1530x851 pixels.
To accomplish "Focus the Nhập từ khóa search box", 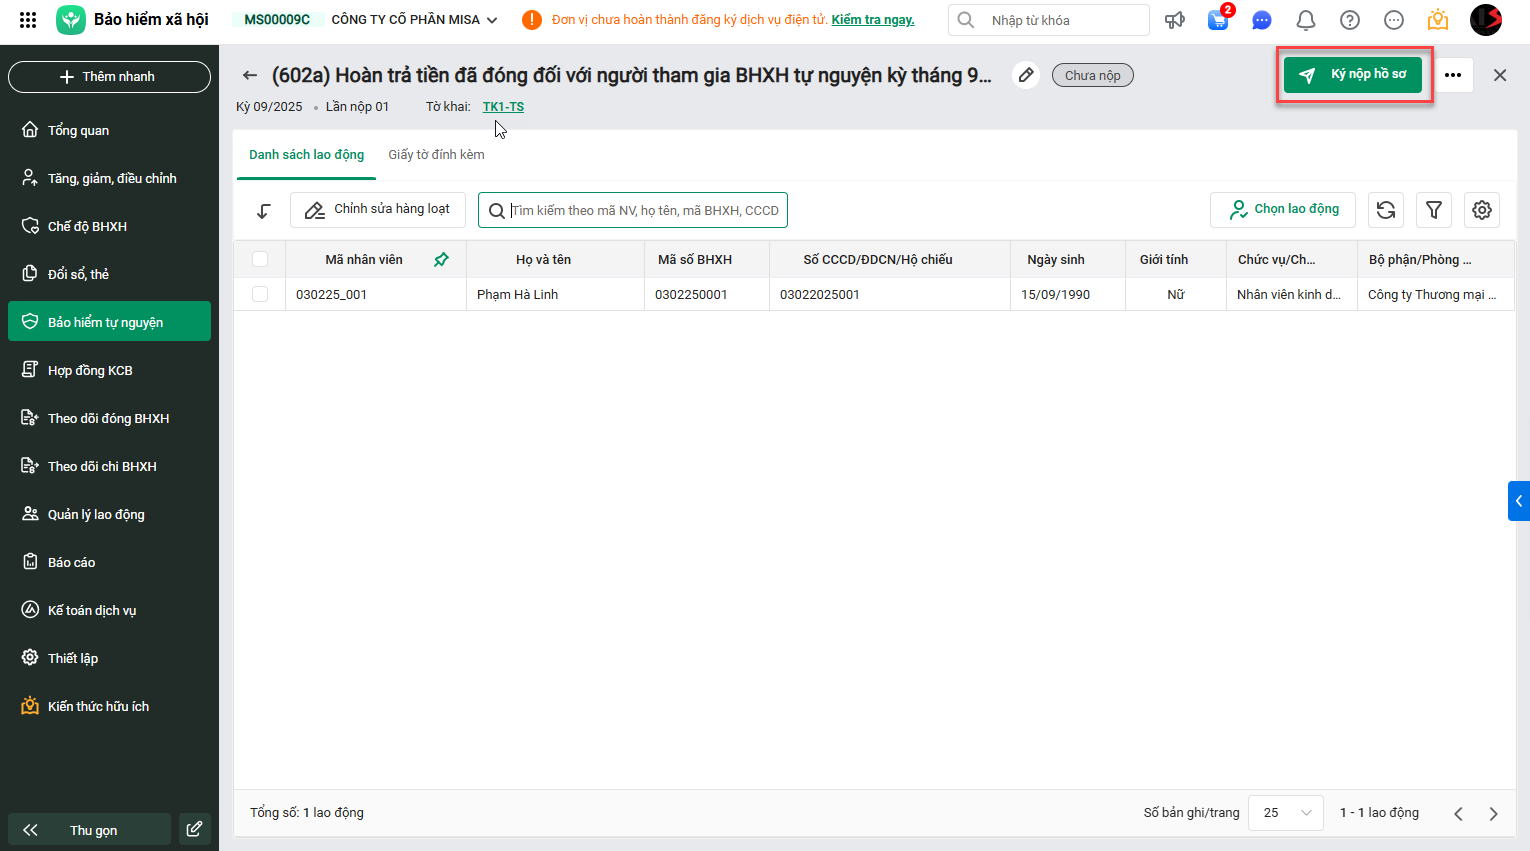I will pos(1049,20).
